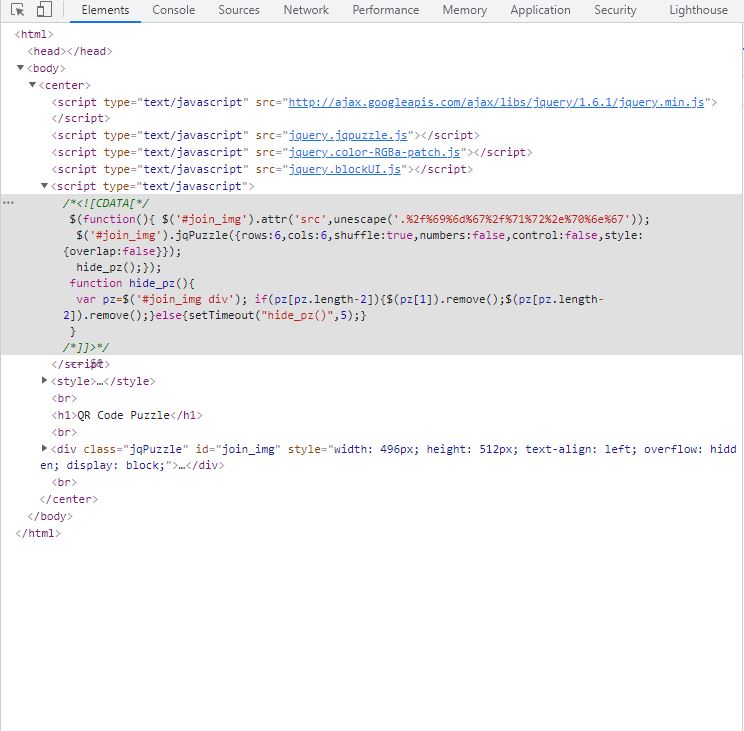Viewport: 744px width, 731px height.
Task: Expand the style element node
Action: point(44,380)
